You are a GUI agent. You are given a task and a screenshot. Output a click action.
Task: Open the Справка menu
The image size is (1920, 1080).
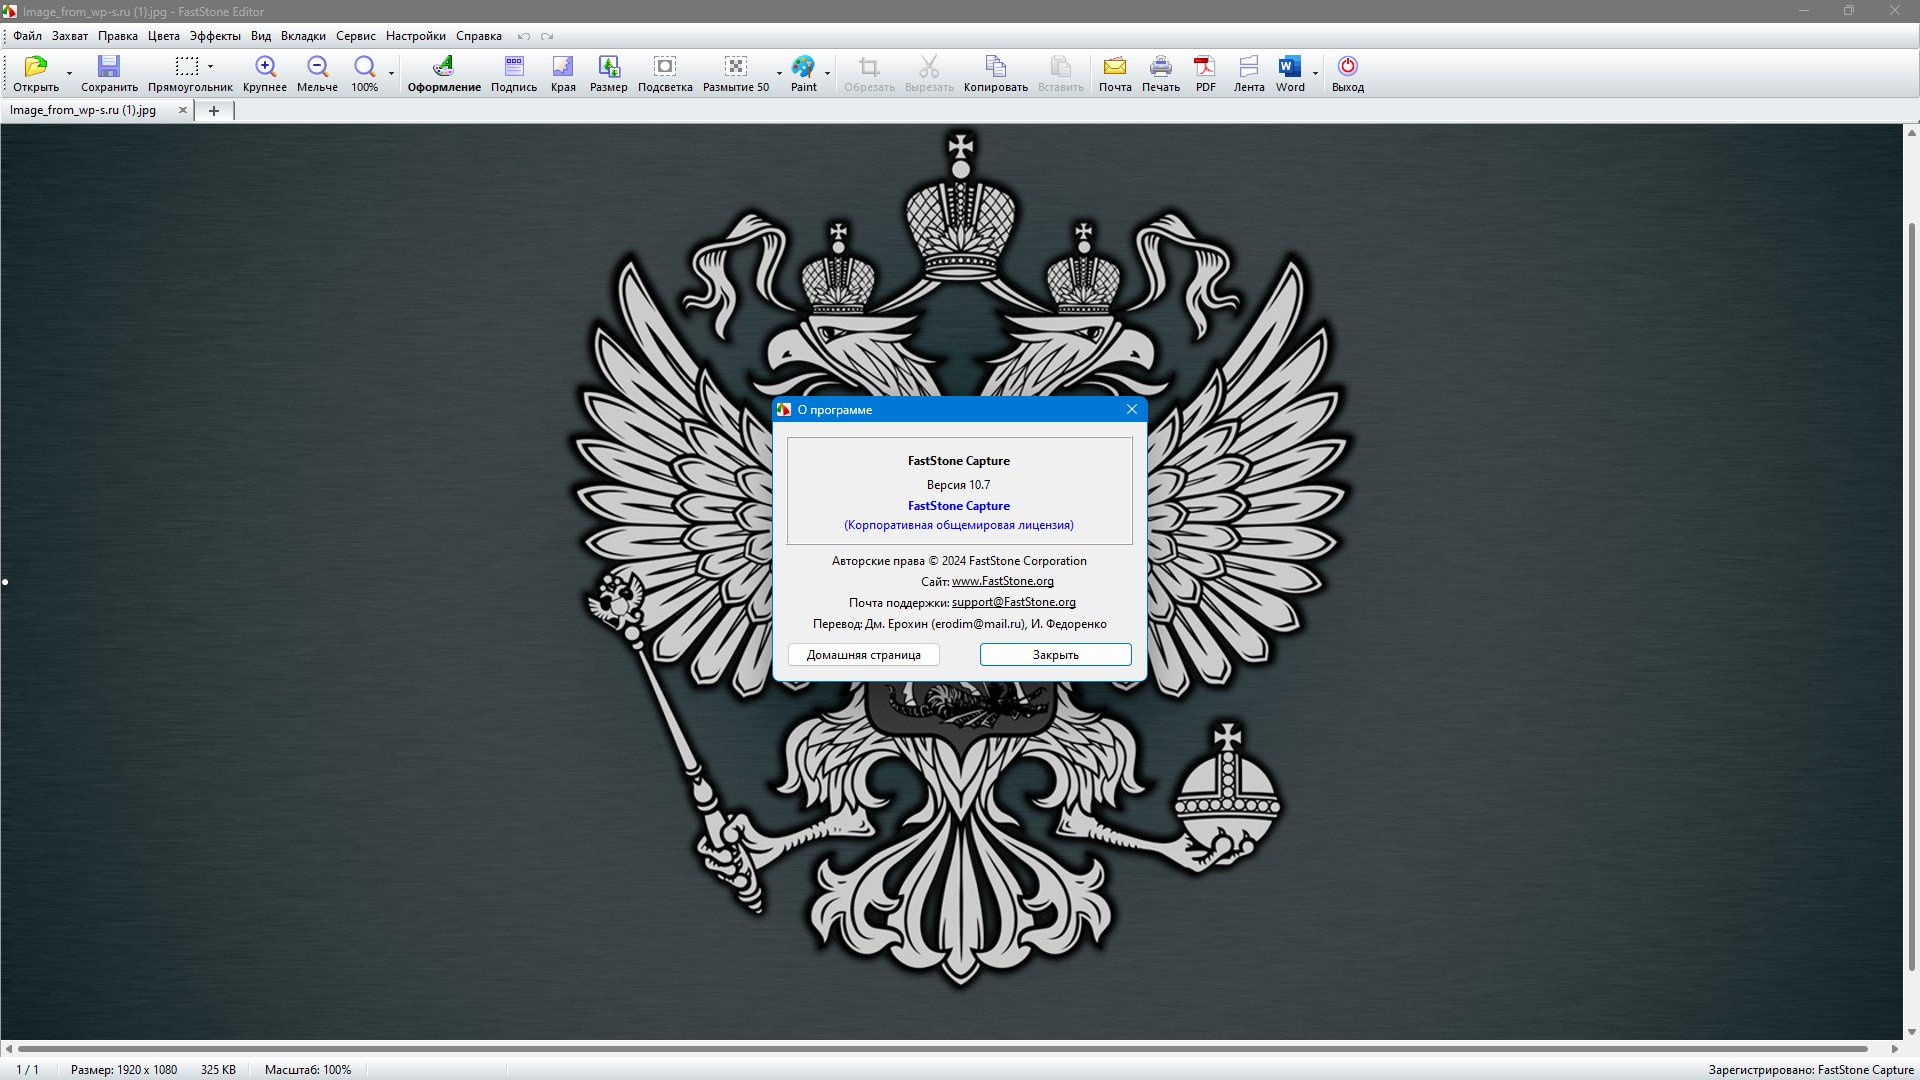tap(479, 36)
